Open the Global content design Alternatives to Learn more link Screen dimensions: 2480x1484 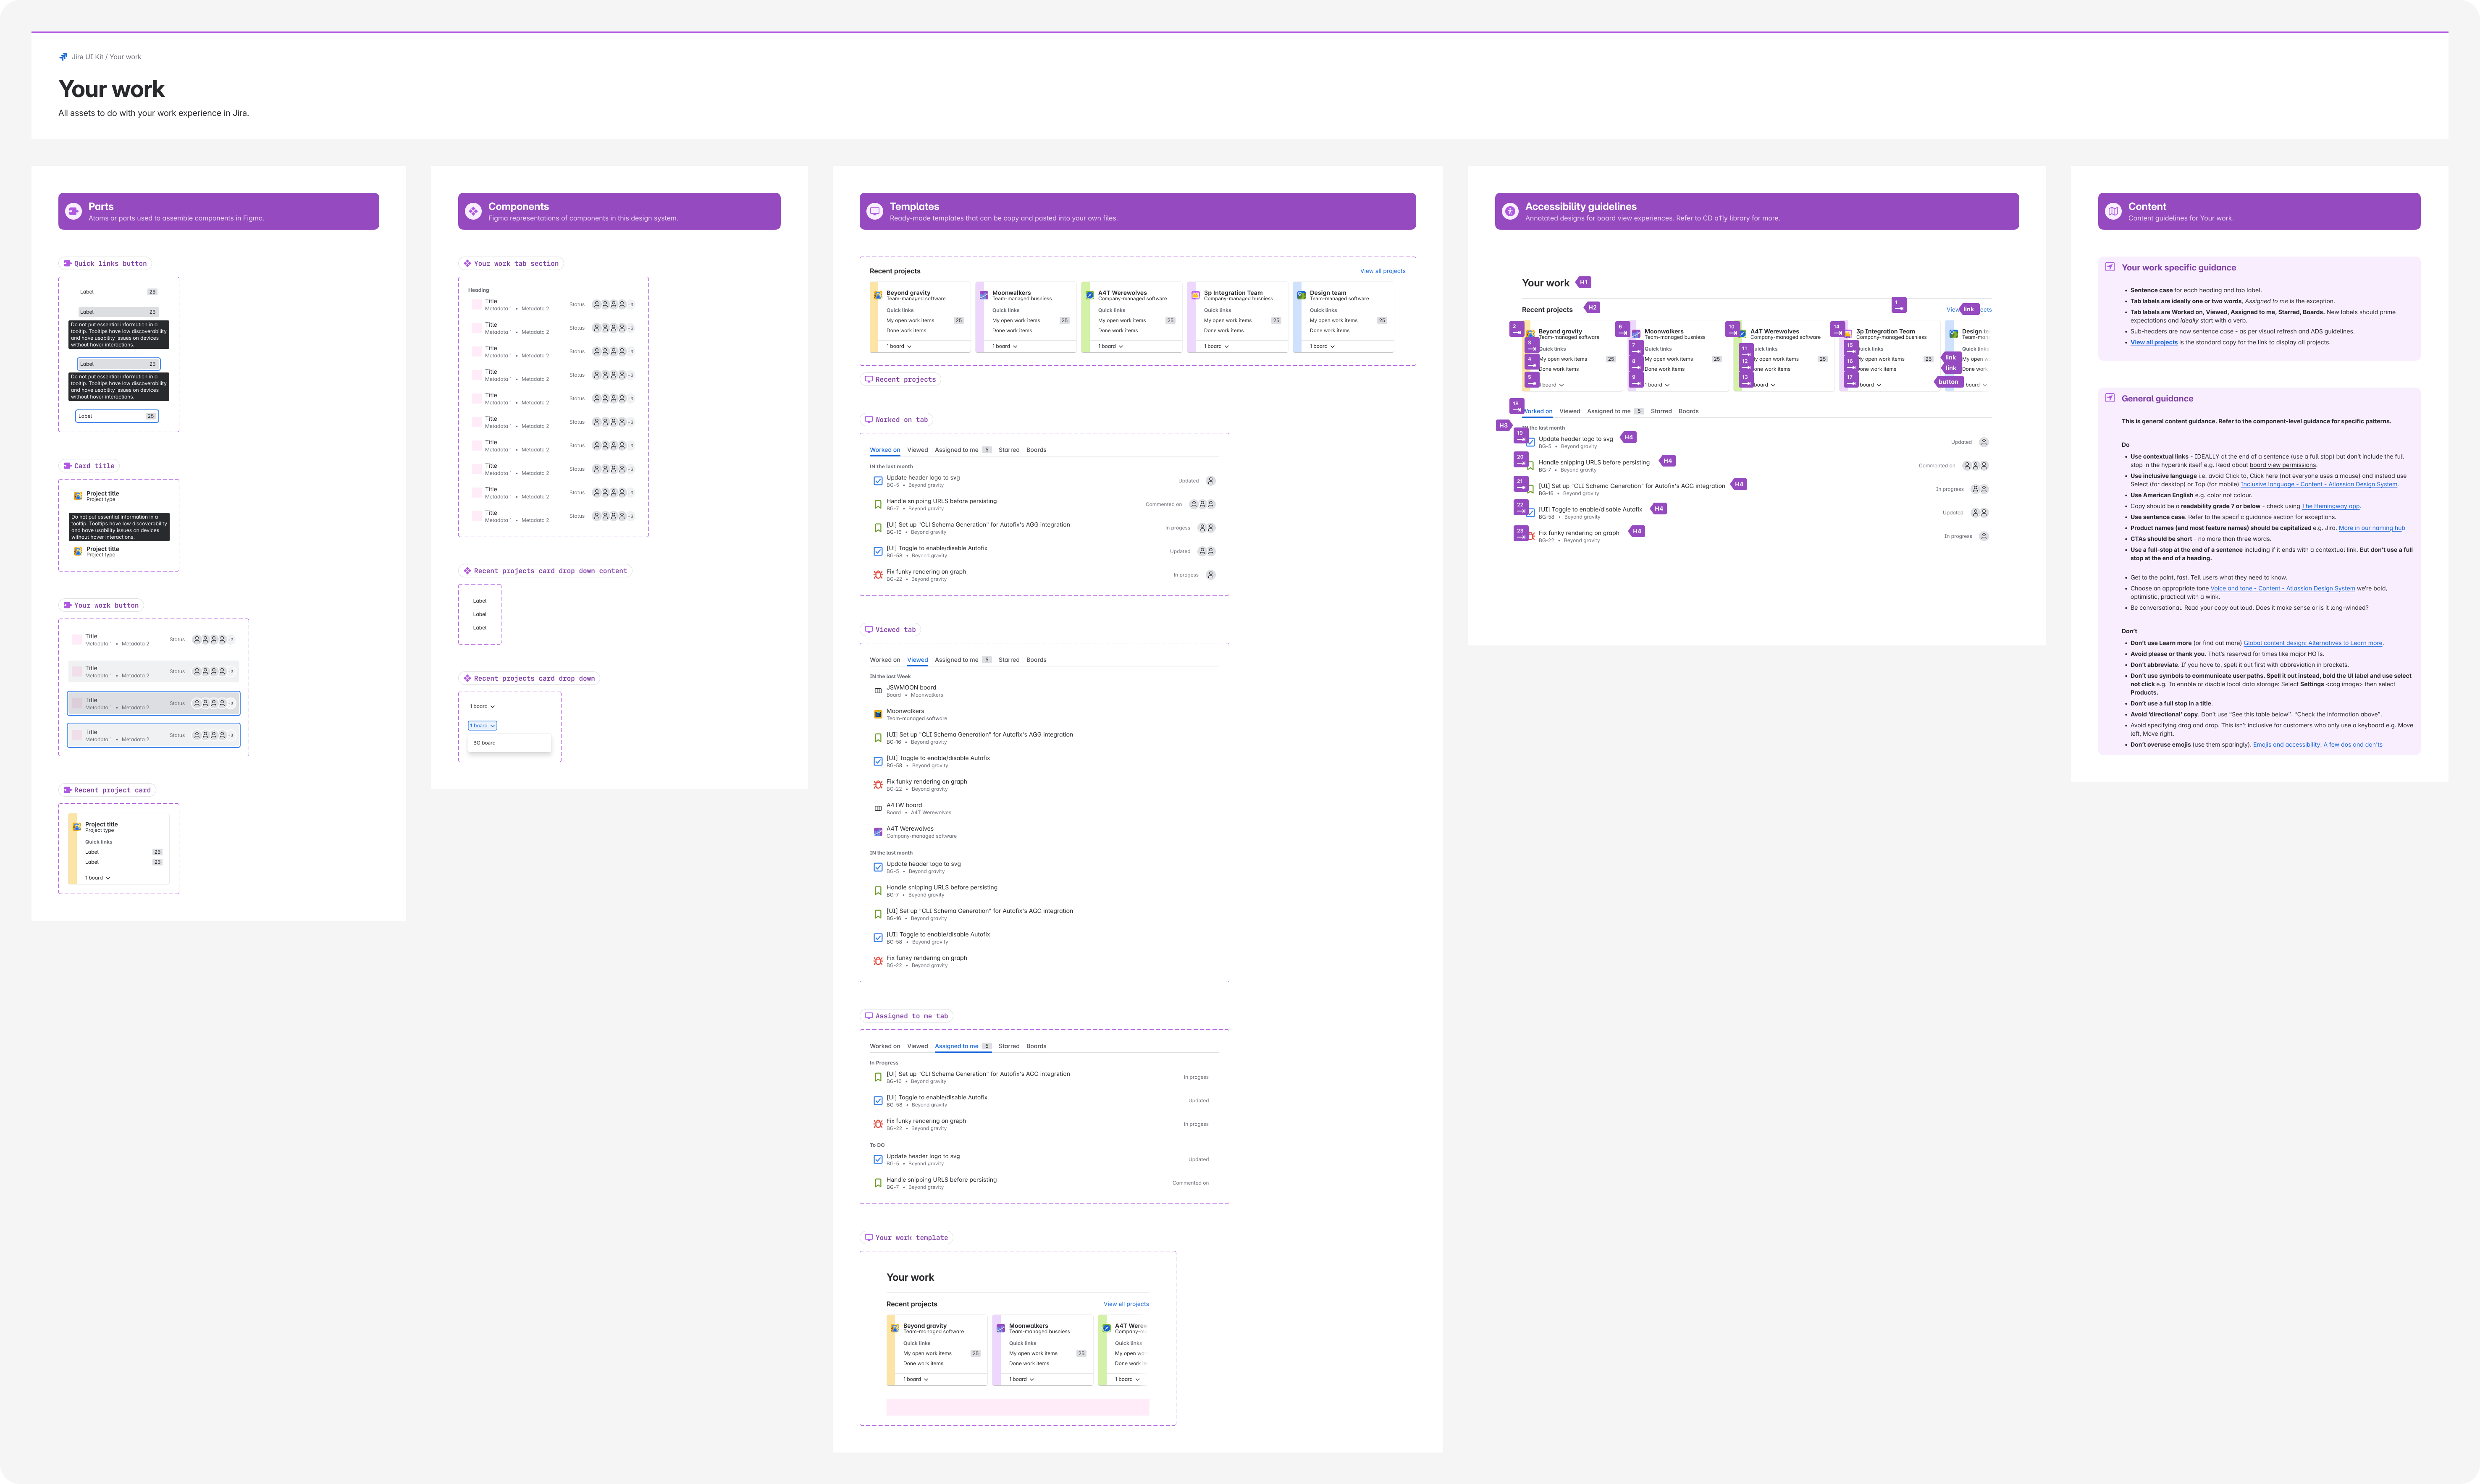point(2312,643)
